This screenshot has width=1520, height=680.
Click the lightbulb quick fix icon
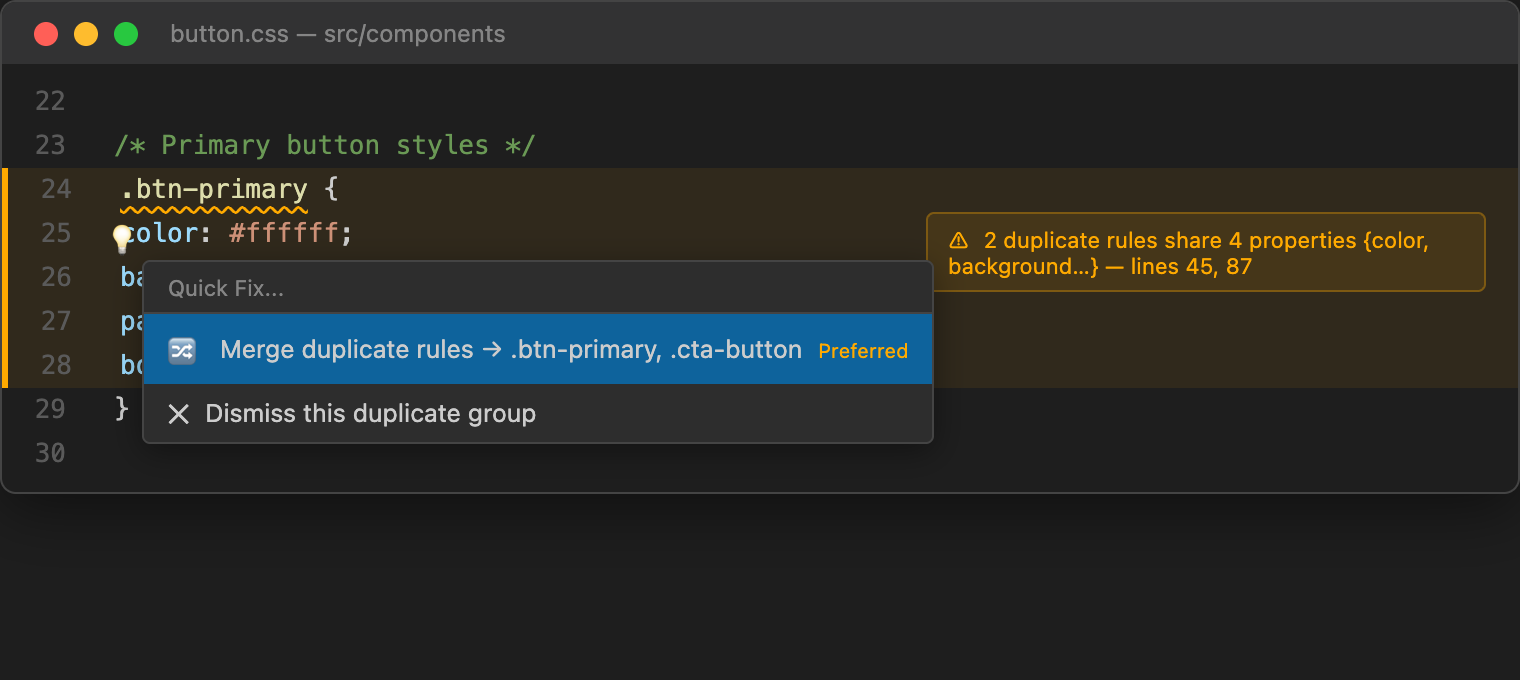tap(122, 238)
